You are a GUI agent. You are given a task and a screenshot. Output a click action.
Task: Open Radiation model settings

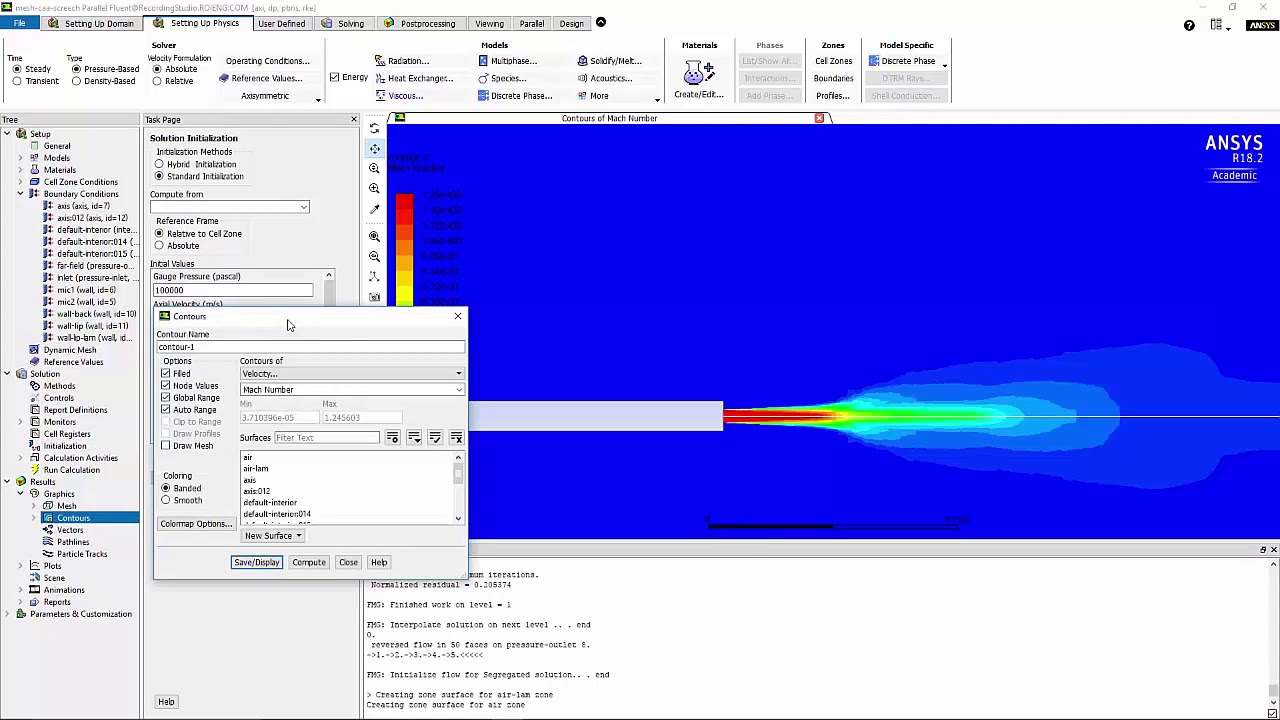[x=402, y=61]
